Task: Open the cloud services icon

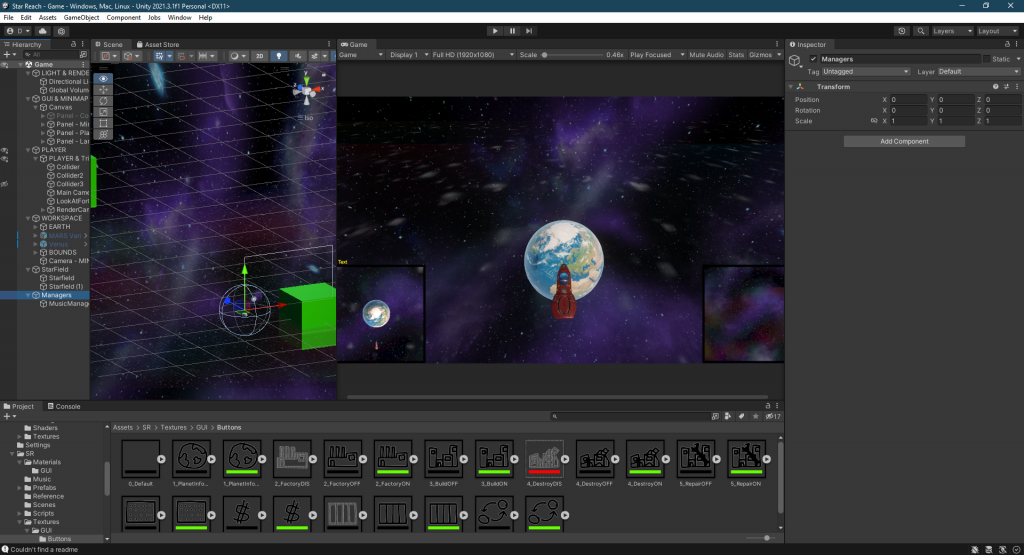Action: [43, 31]
